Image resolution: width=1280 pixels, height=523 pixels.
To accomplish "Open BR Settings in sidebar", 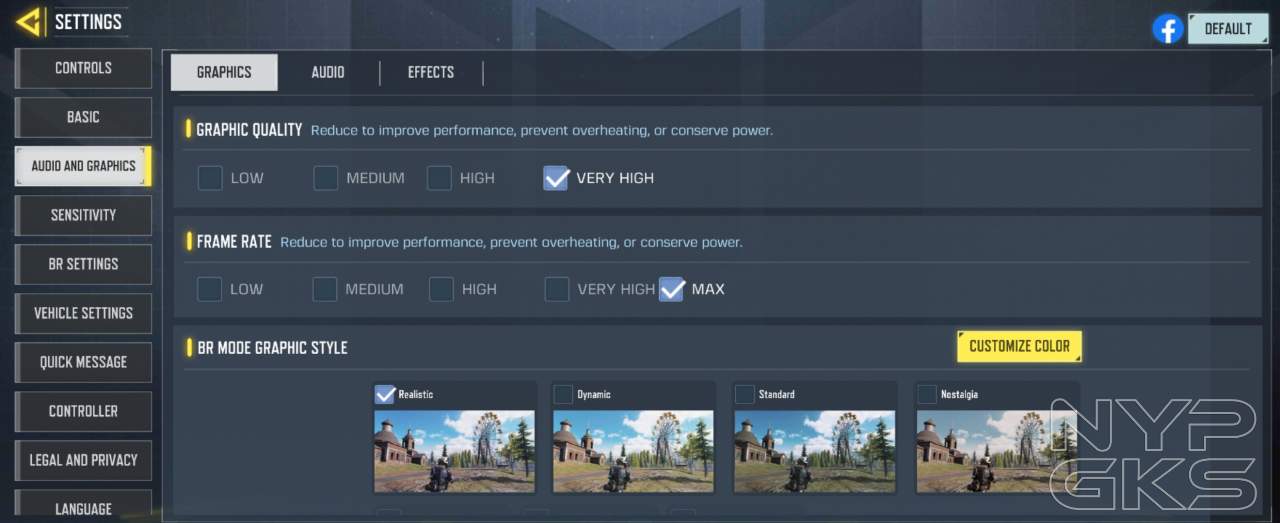I will [83, 264].
